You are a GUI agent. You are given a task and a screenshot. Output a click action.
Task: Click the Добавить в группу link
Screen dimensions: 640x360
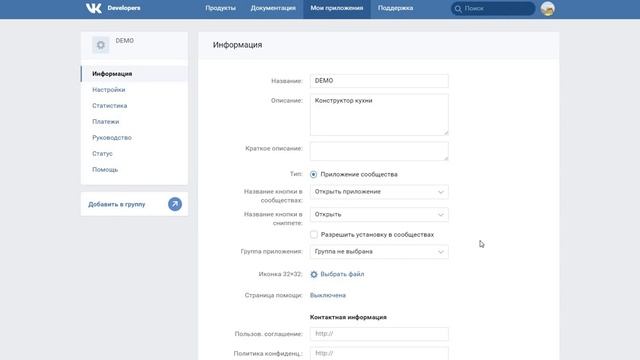pos(117,204)
